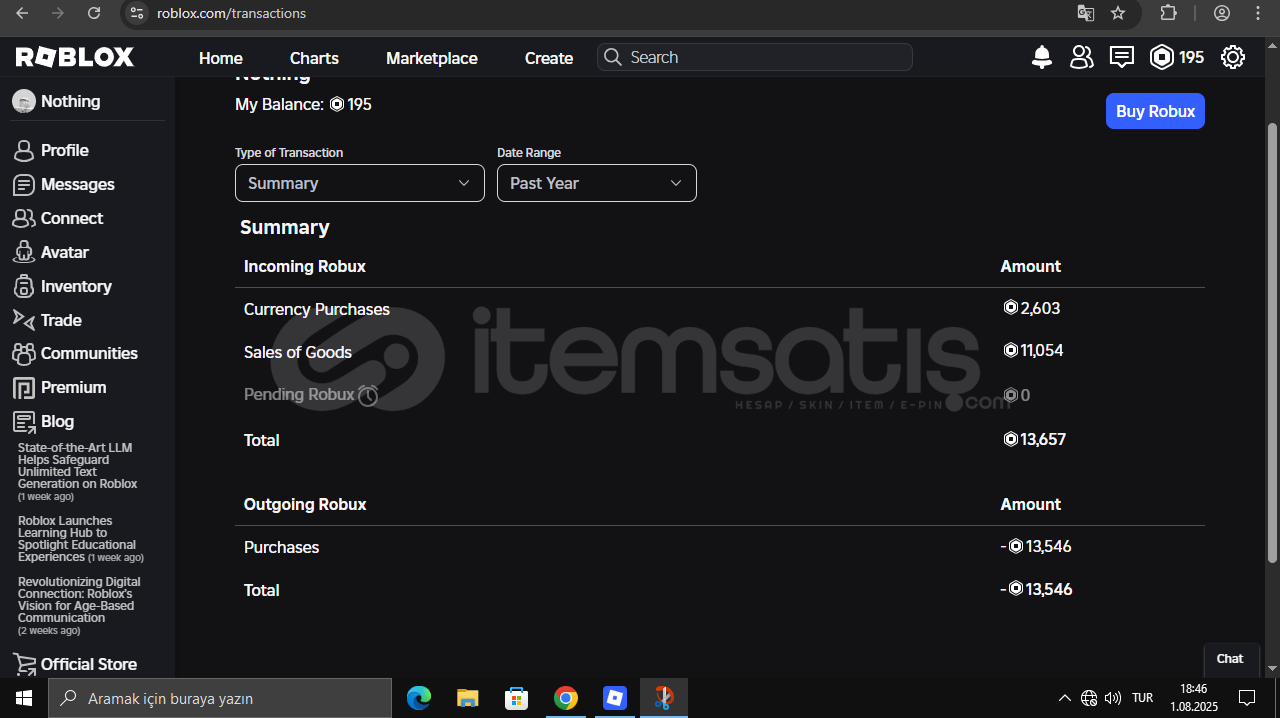The height and width of the screenshot is (718, 1280).
Task: Switch to Chrome on the taskbar
Action: [566, 698]
